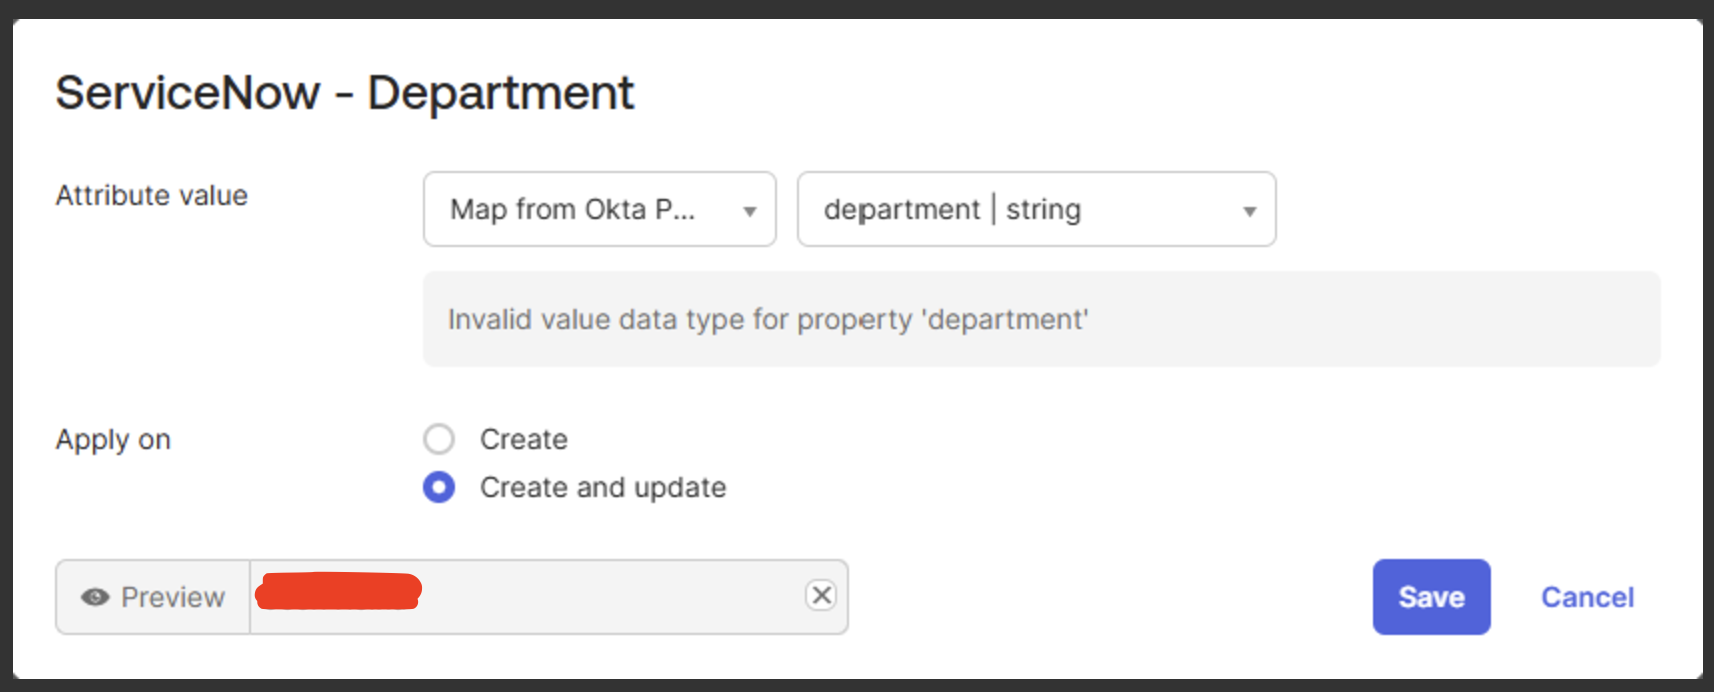1714x692 pixels.
Task: Select the 'Create and update' radio button
Action: tap(439, 487)
